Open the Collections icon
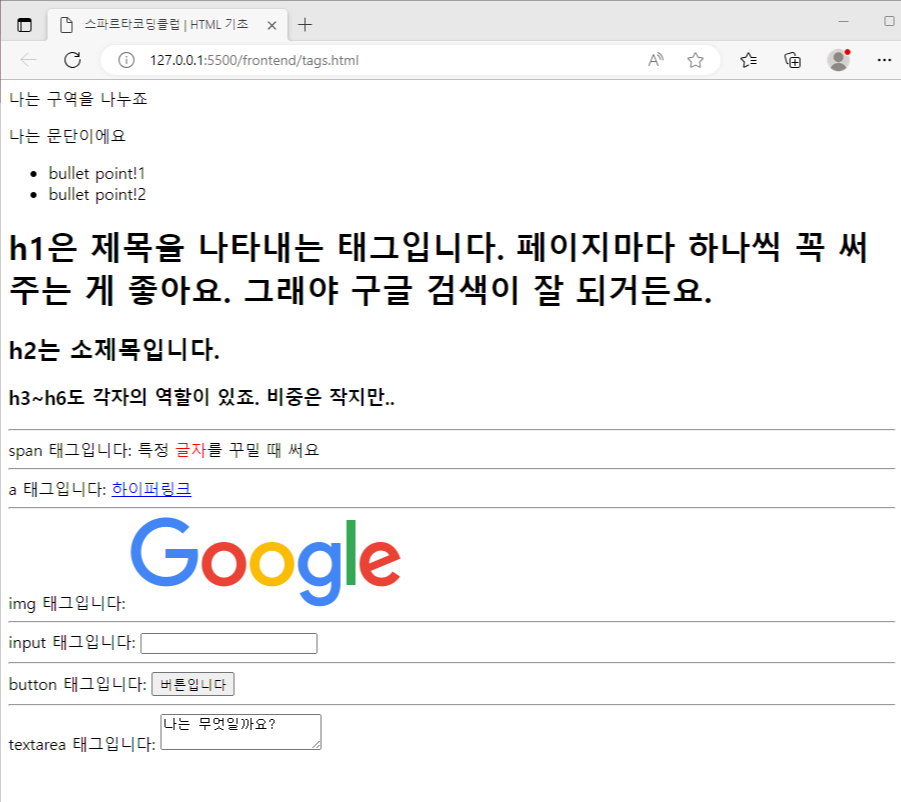 792,60
